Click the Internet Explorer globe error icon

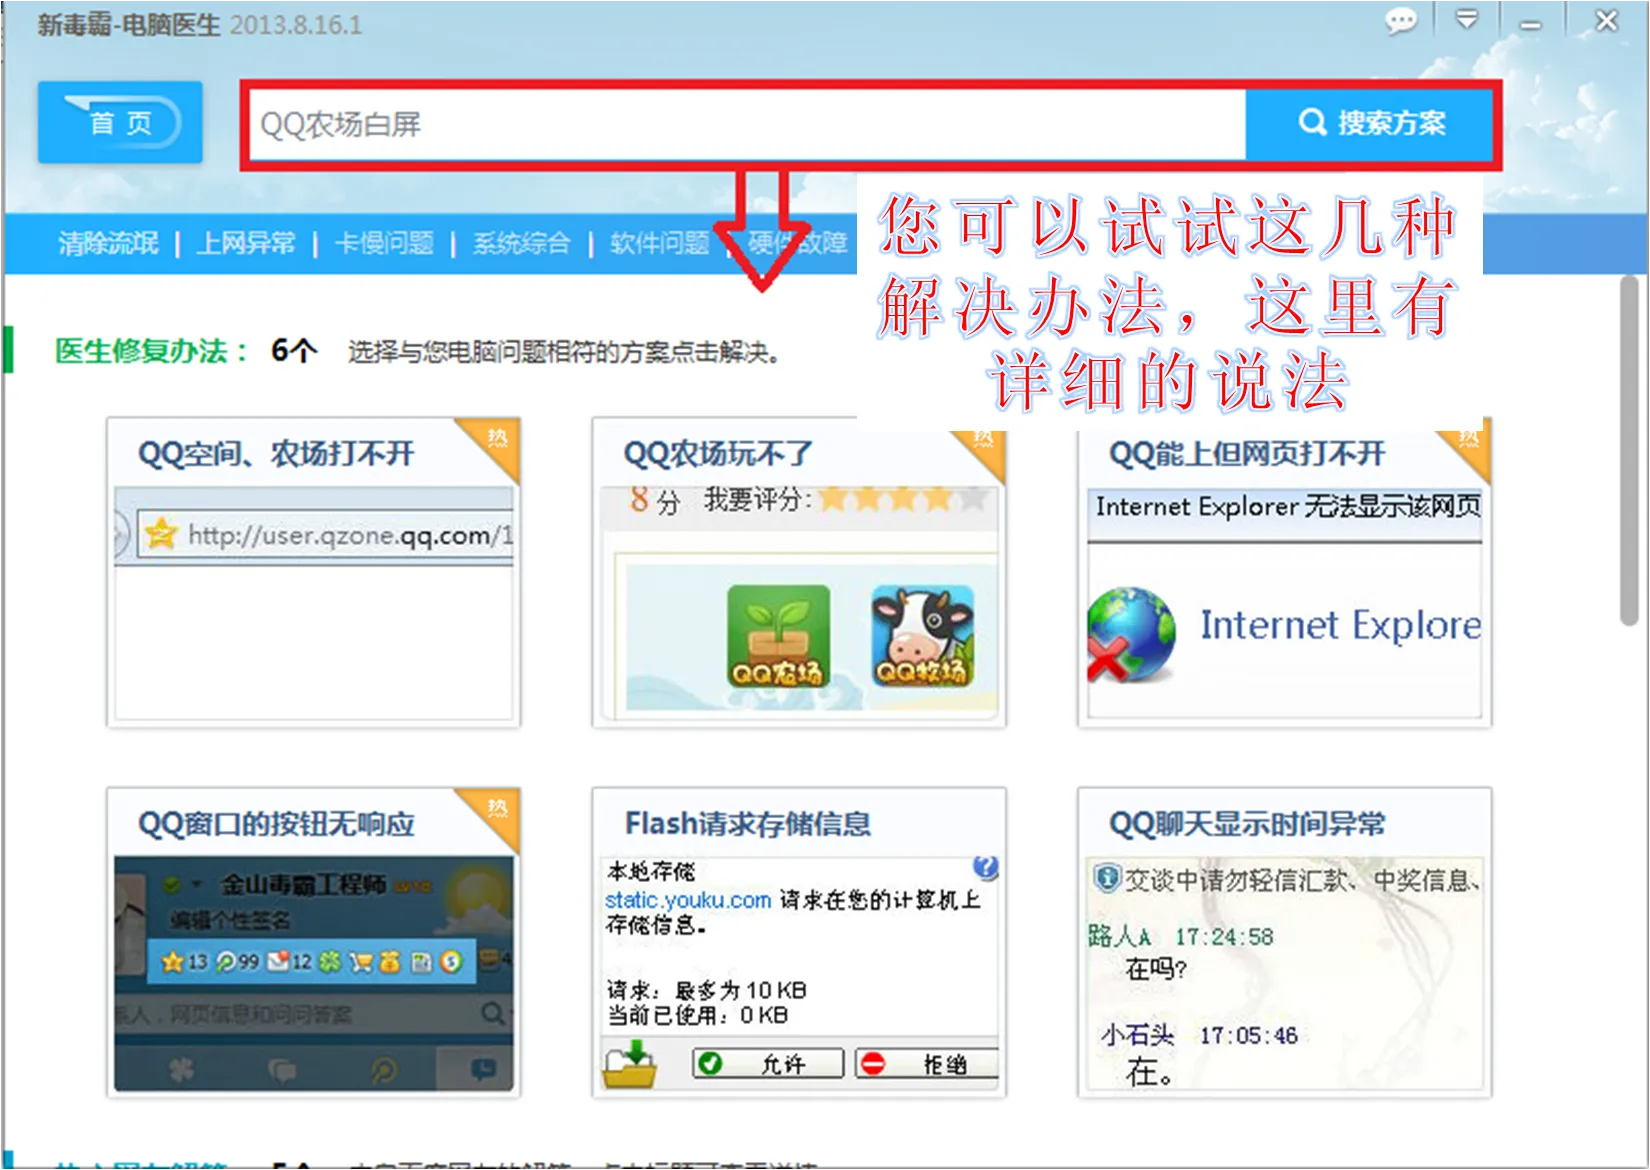tap(1131, 634)
